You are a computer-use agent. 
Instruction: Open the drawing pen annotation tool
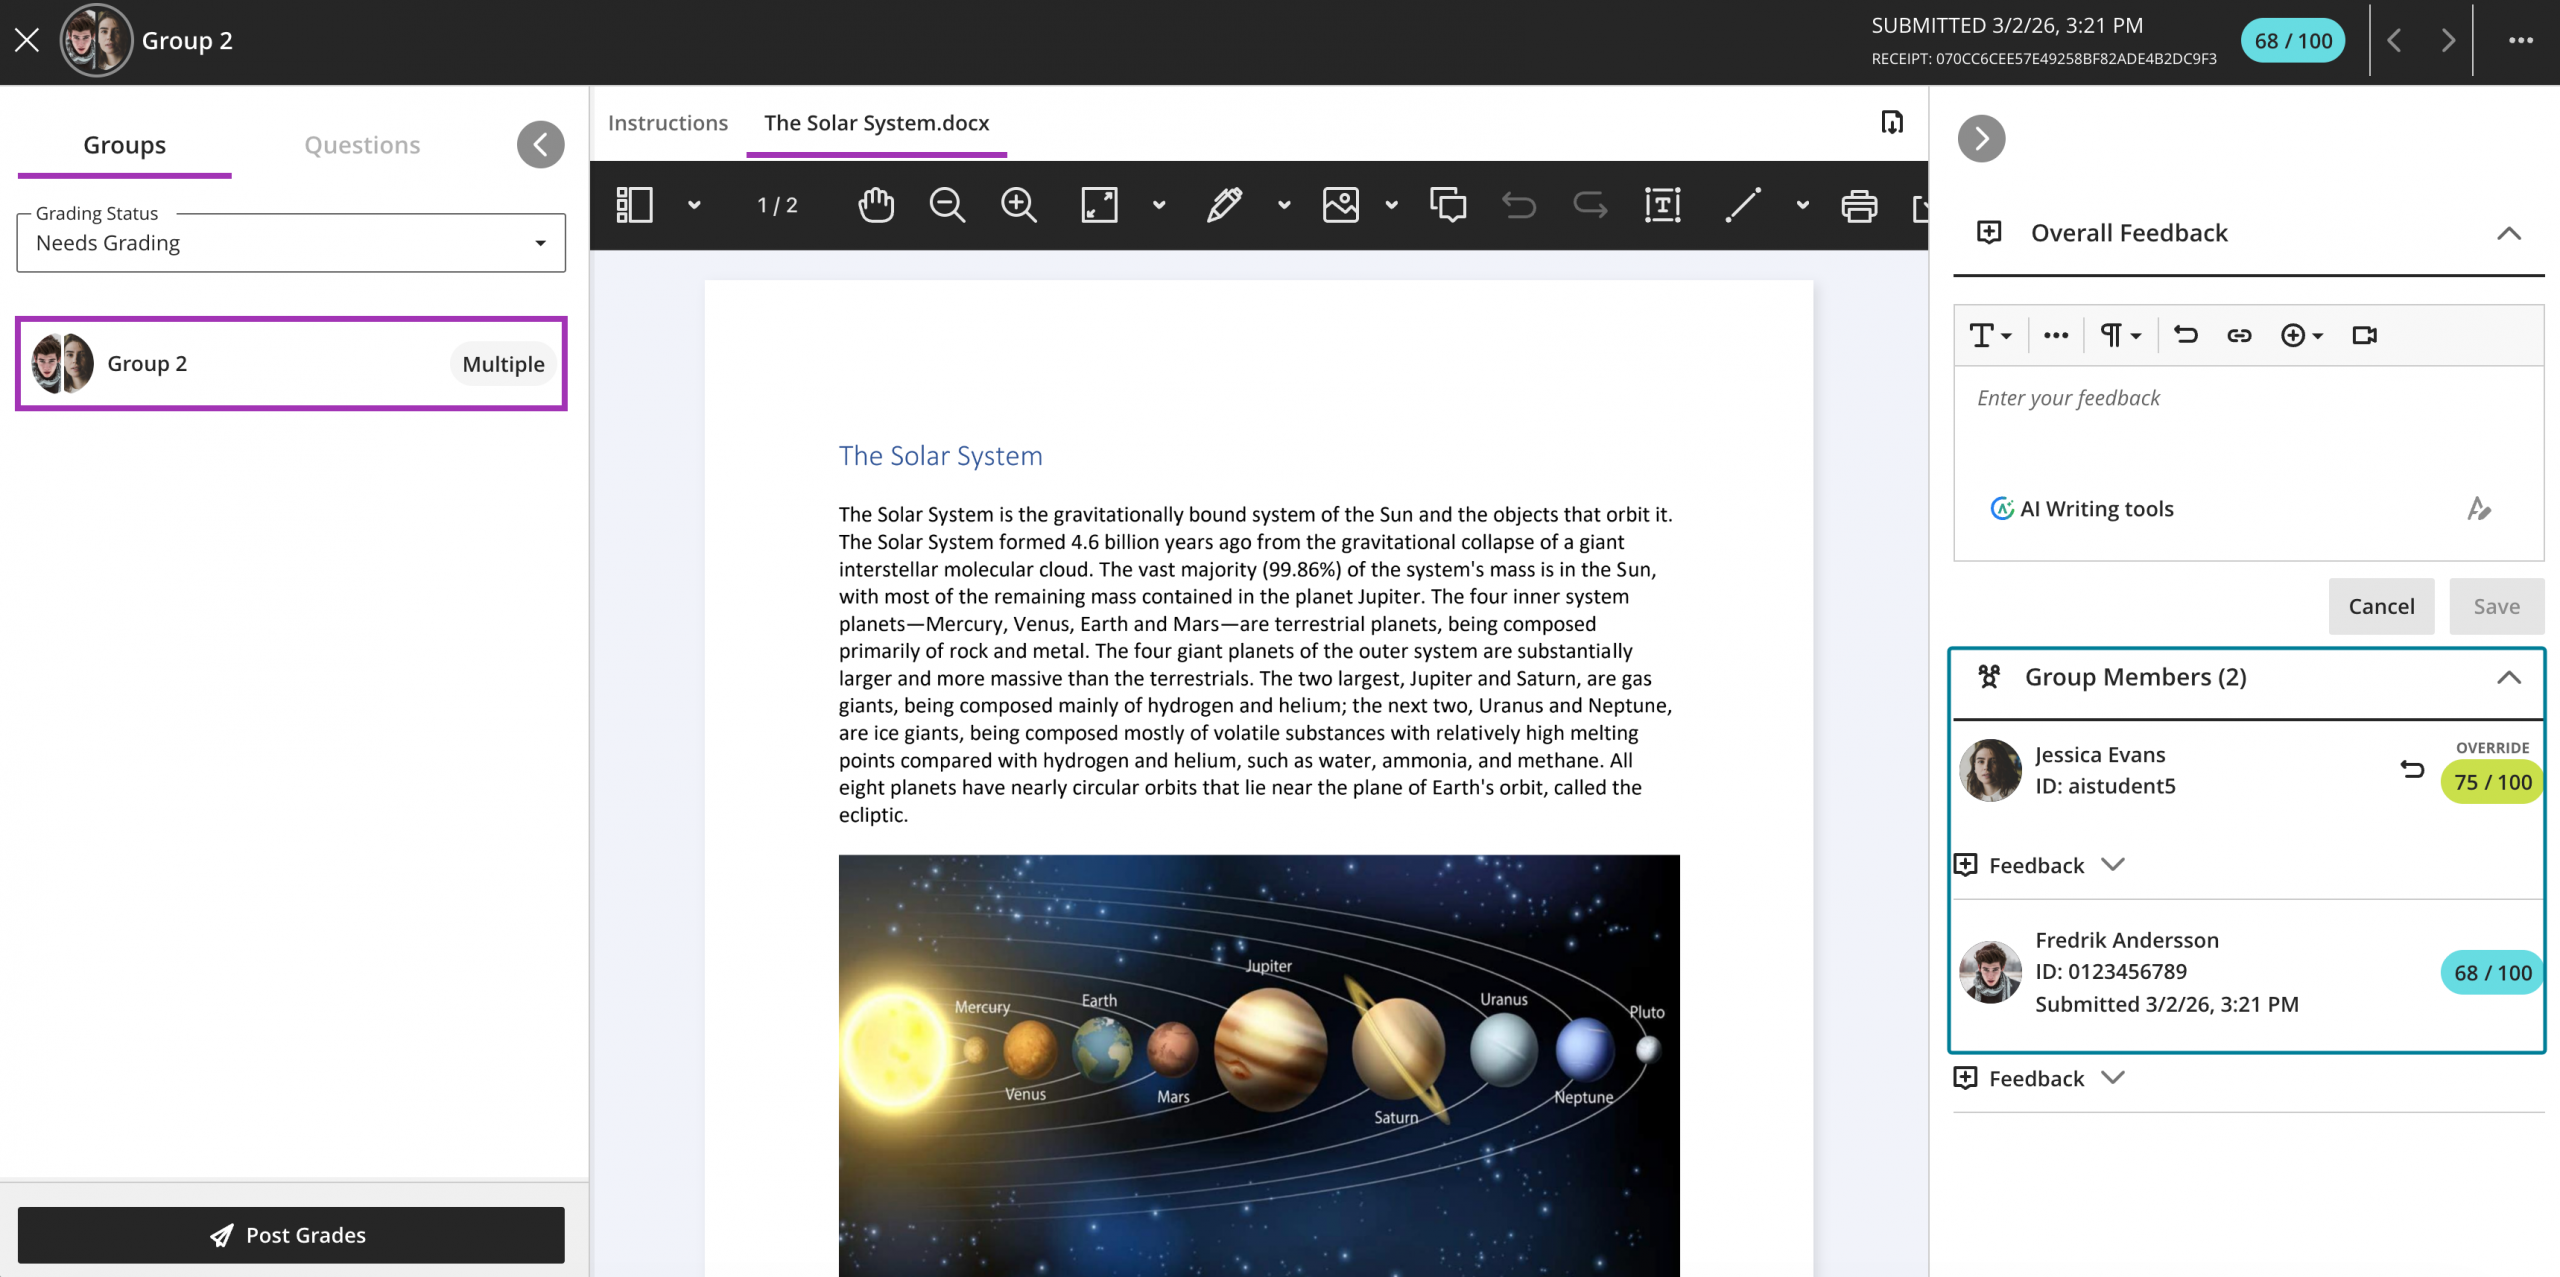click(x=1225, y=205)
